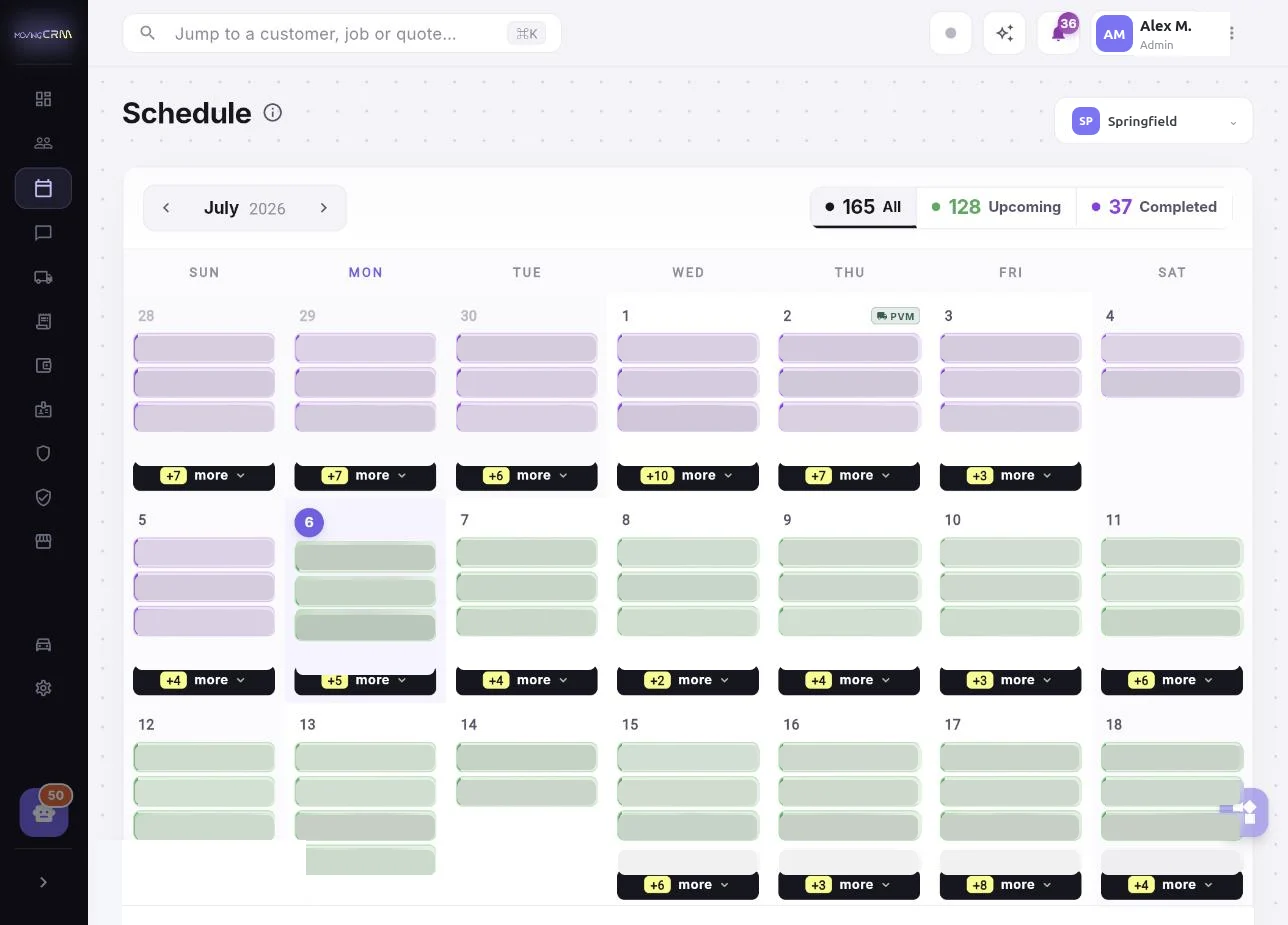Click the AI sparkles icon in header
This screenshot has width=1288, height=925.
click(1004, 34)
